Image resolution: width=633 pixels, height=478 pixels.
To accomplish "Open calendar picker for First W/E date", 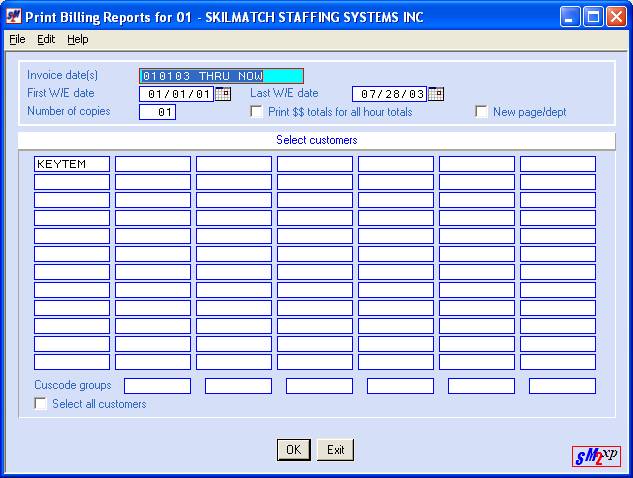I will click(223, 94).
